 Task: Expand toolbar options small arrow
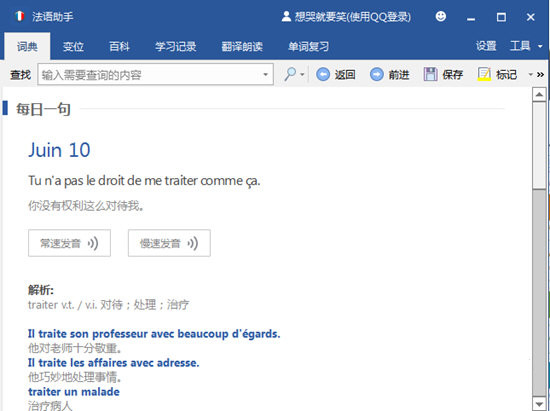tap(531, 74)
